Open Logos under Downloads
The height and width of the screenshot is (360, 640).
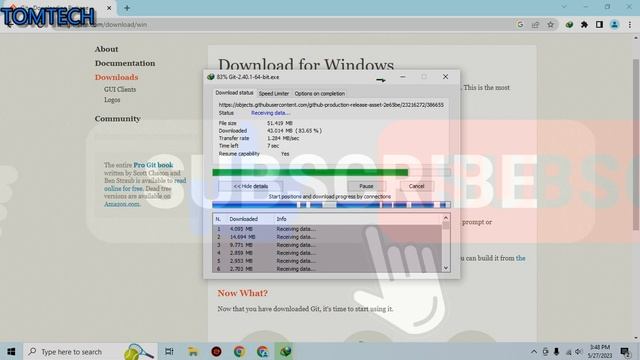112,100
